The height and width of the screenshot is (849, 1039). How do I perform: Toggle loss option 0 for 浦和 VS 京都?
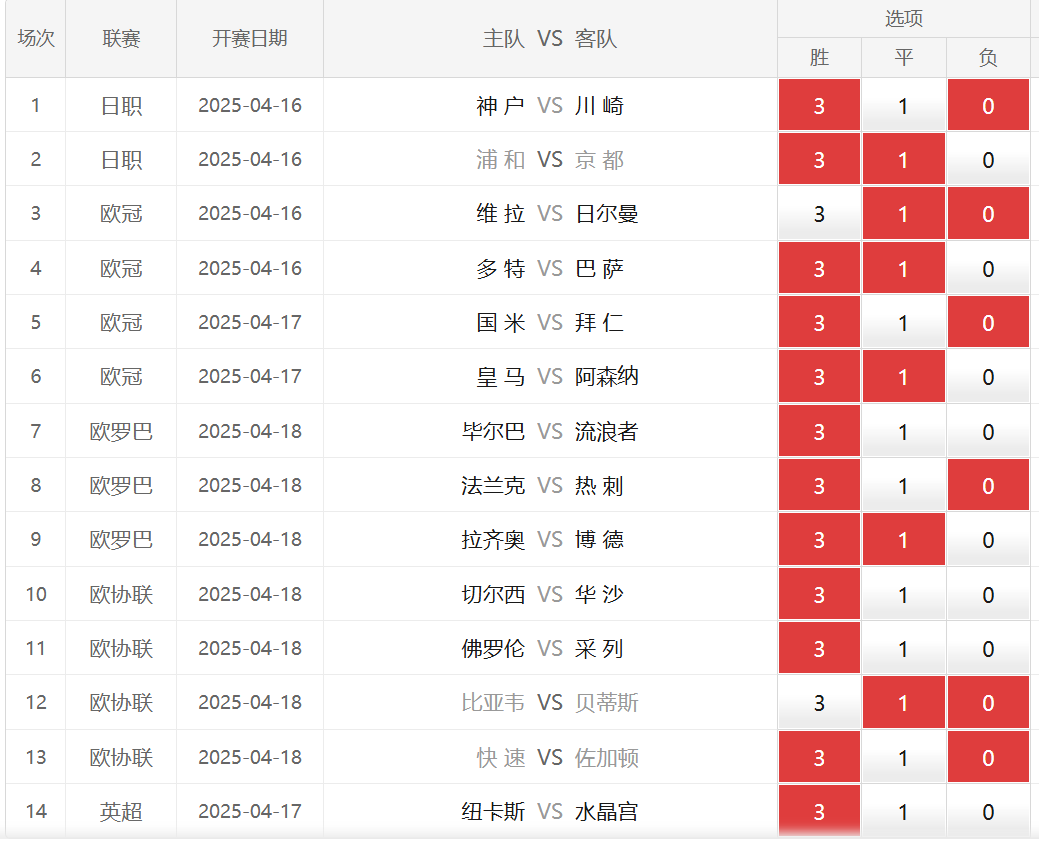pyautogui.click(x=988, y=159)
